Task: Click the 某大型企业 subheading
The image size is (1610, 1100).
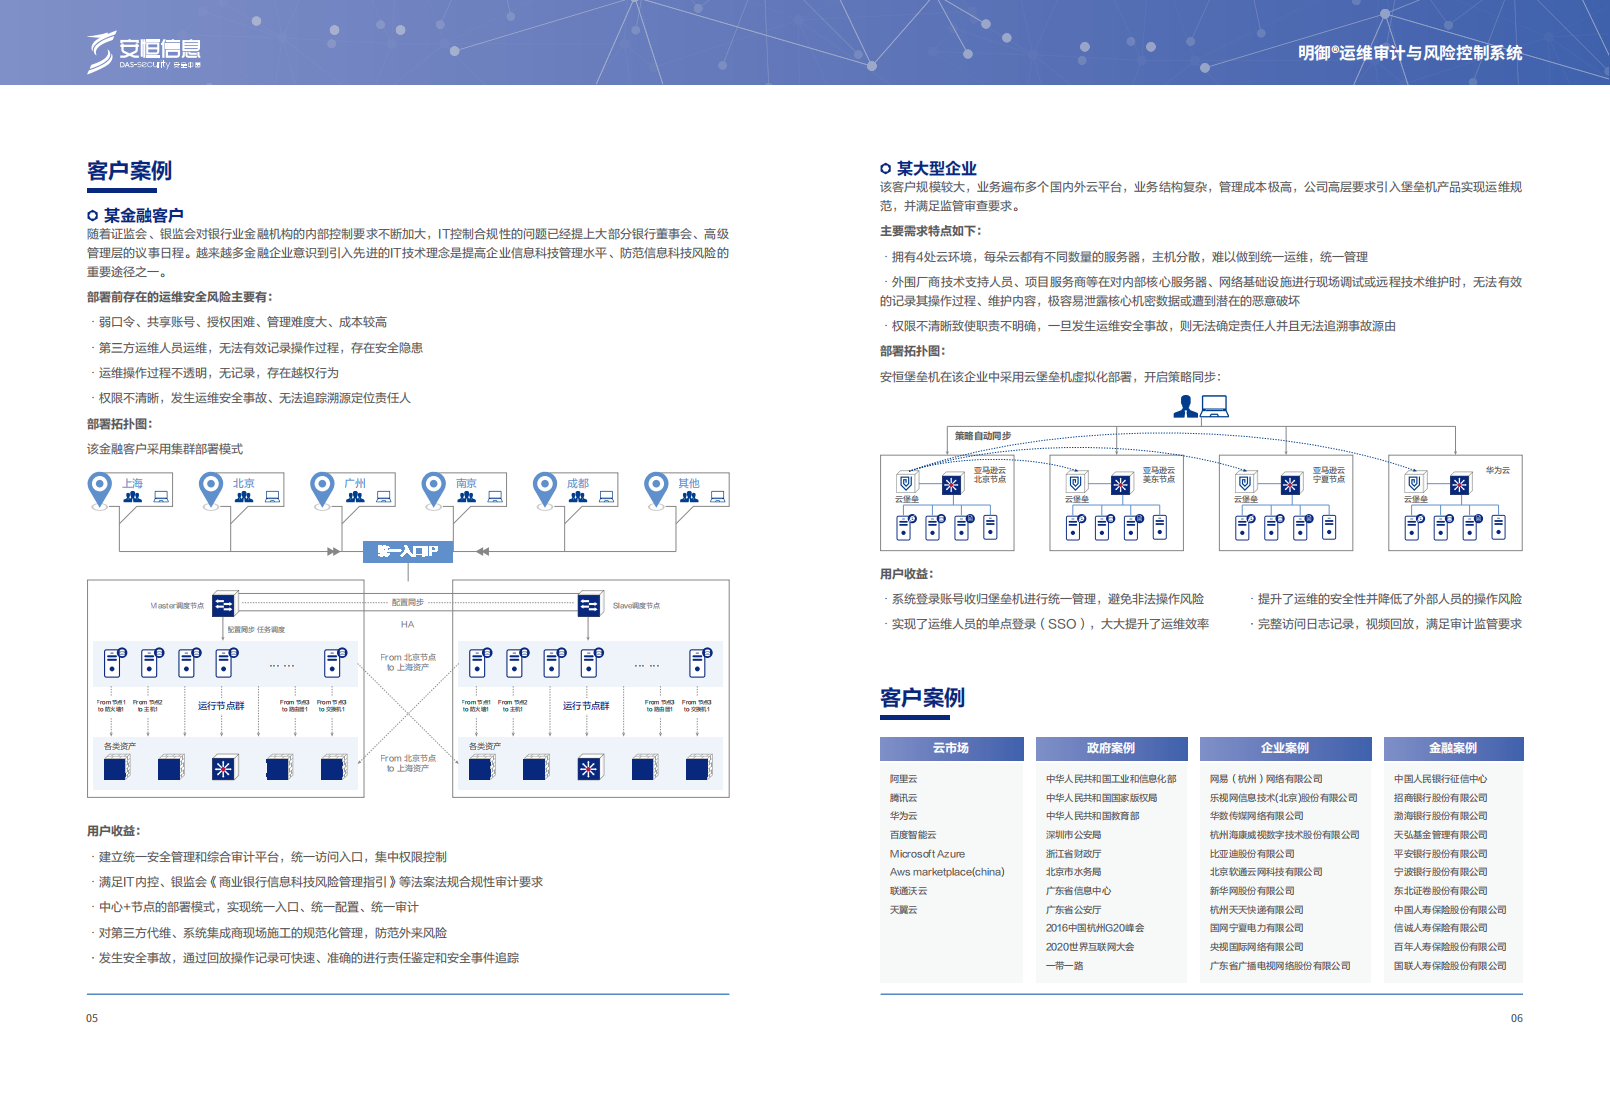Action: click(936, 168)
